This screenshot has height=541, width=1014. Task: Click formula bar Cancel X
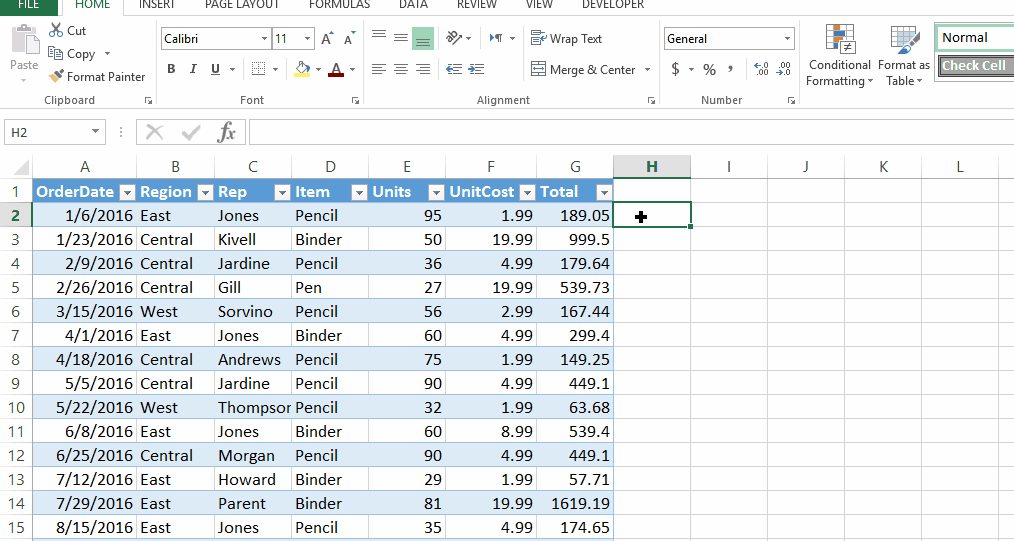click(x=155, y=133)
